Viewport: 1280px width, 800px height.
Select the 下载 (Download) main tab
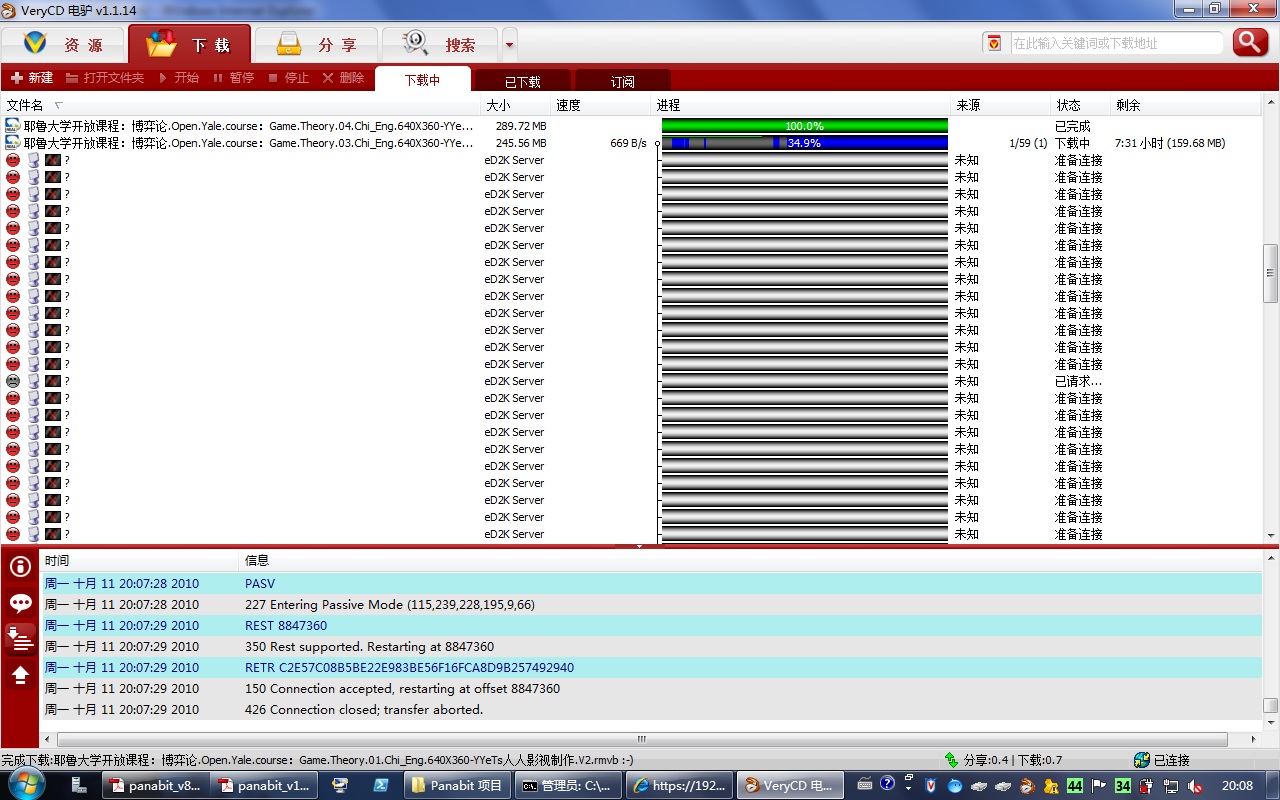pos(188,45)
